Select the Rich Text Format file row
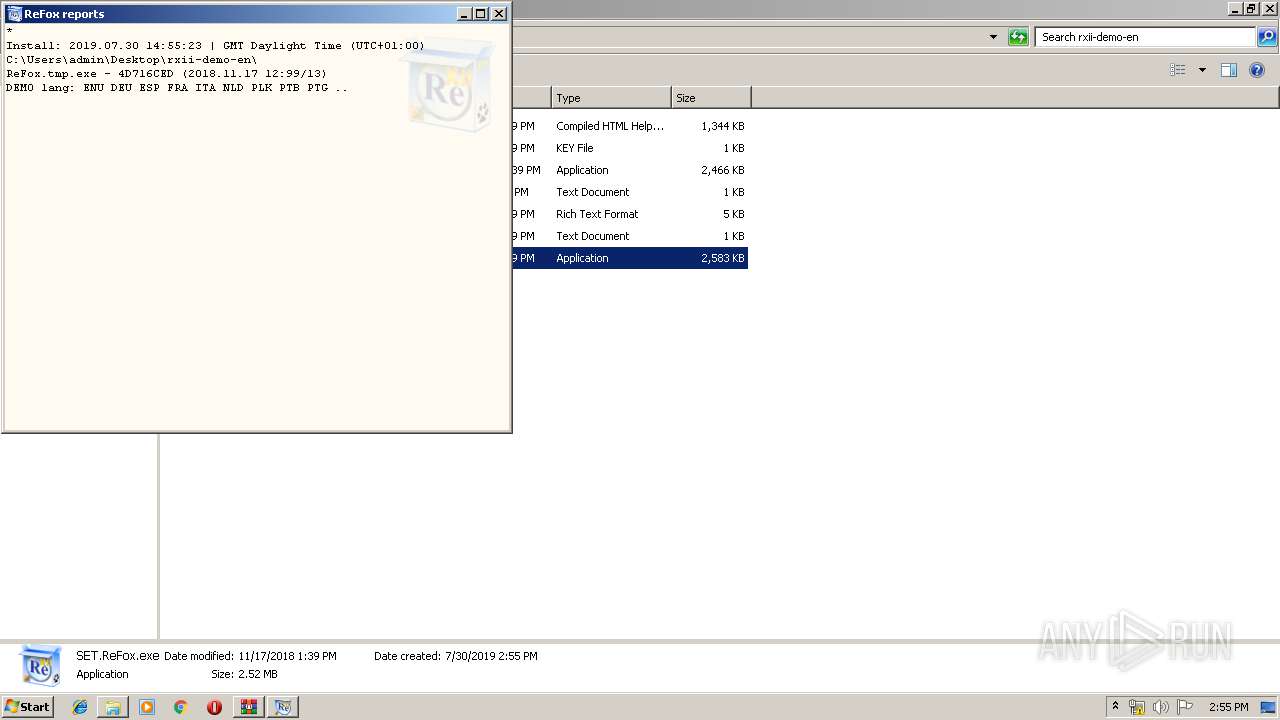 [630, 214]
